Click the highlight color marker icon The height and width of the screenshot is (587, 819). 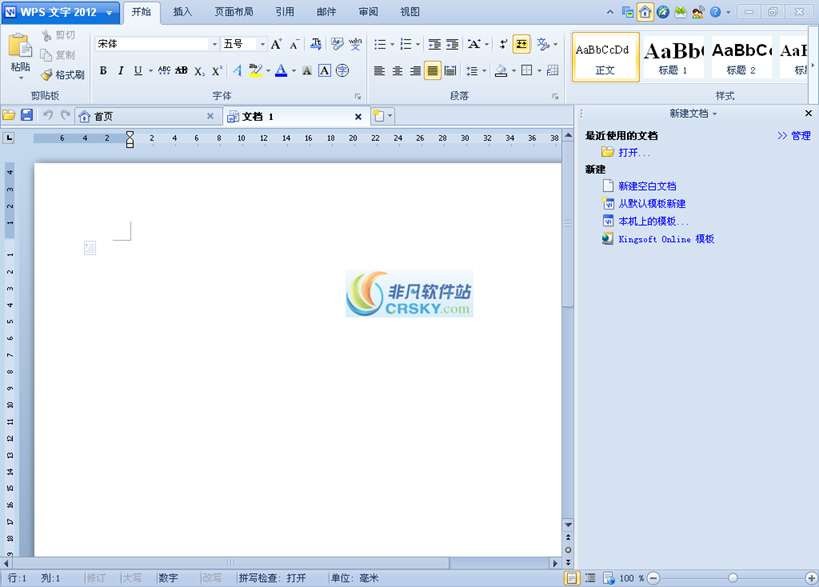click(x=255, y=71)
